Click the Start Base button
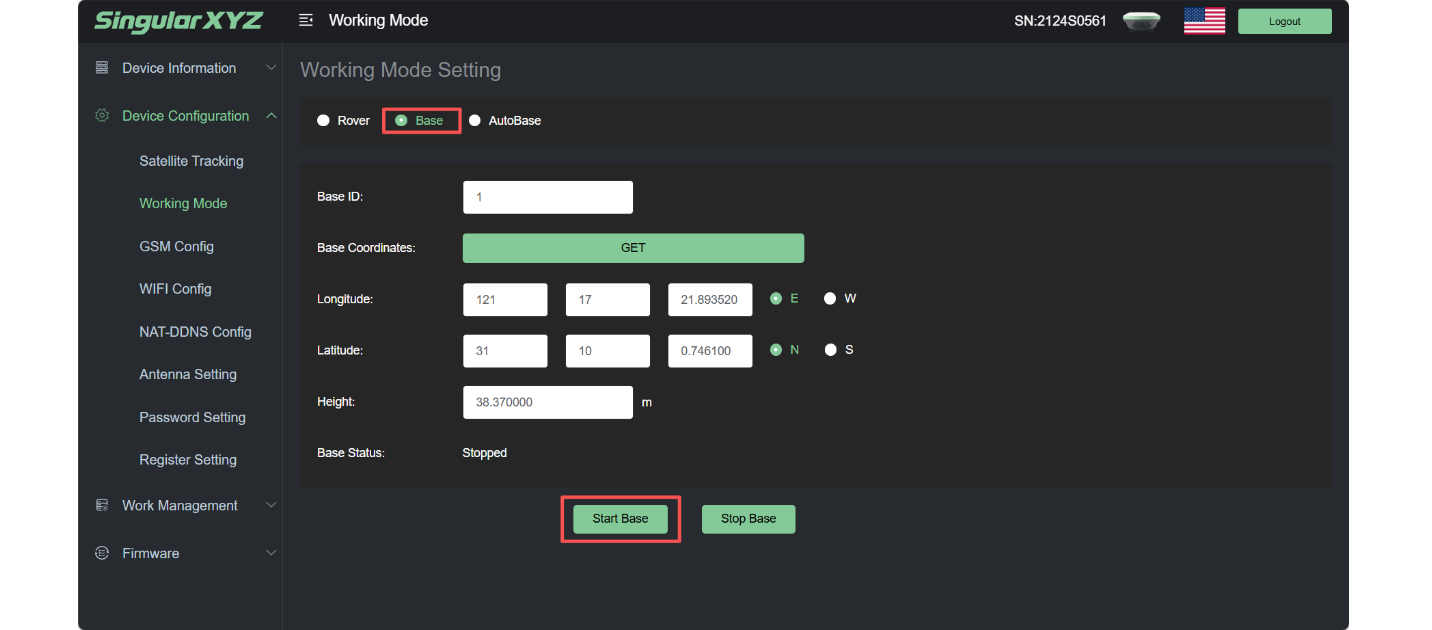The width and height of the screenshot is (1432, 630). pyautogui.click(x=620, y=519)
